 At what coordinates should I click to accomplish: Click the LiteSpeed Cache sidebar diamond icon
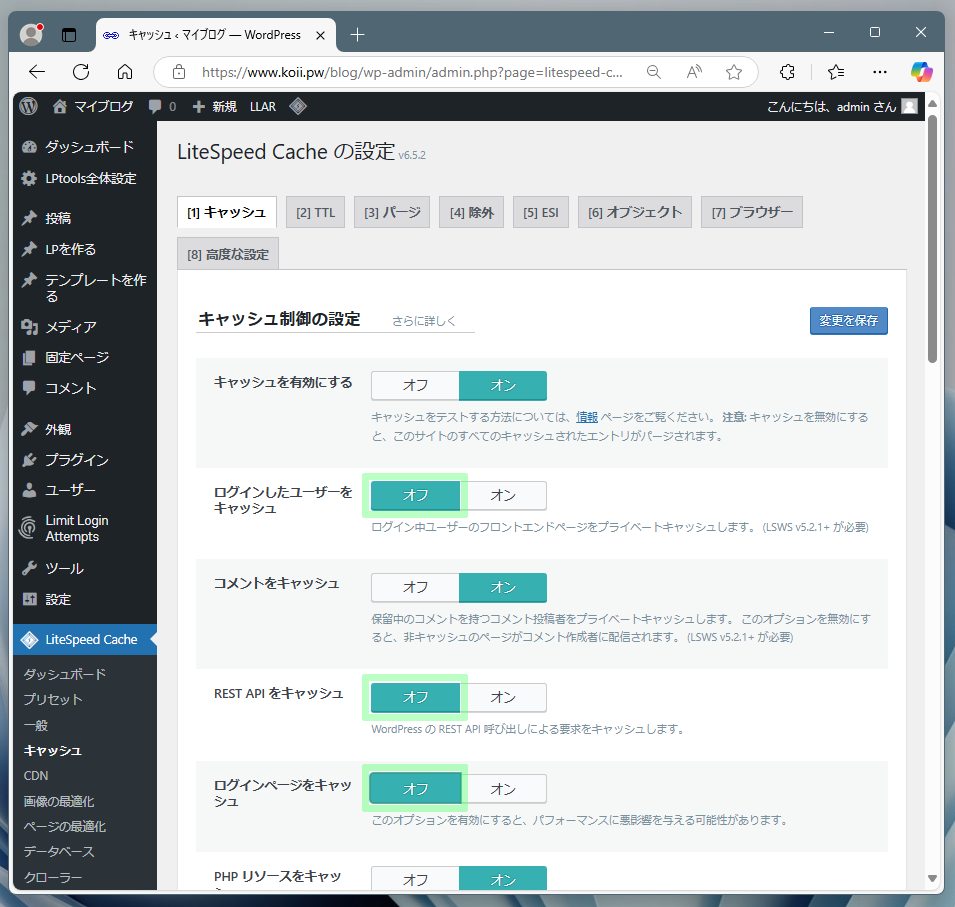coord(29,640)
